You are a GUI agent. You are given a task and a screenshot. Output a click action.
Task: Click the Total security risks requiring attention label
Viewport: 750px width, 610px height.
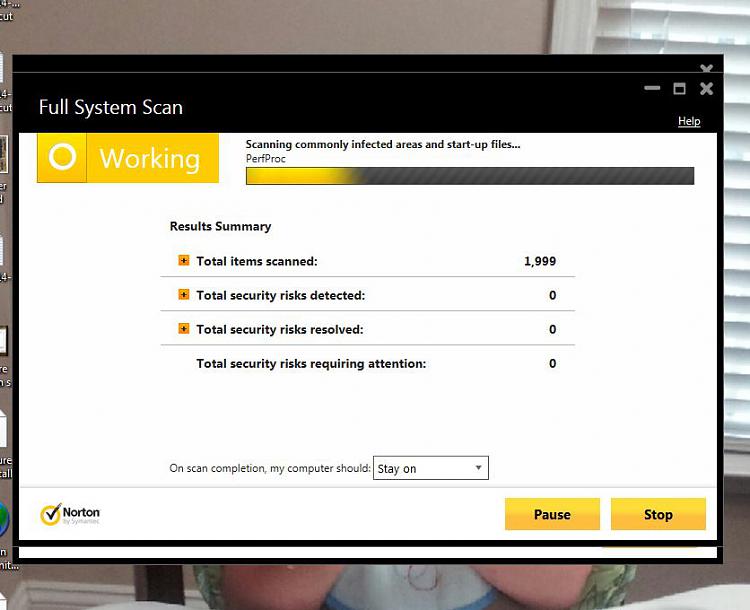(311, 364)
